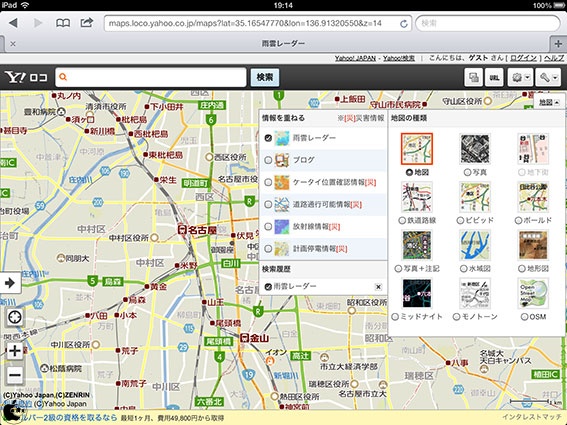Zoom in with the plus button
The width and height of the screenshot is (567, 425).
click(15, 351)
